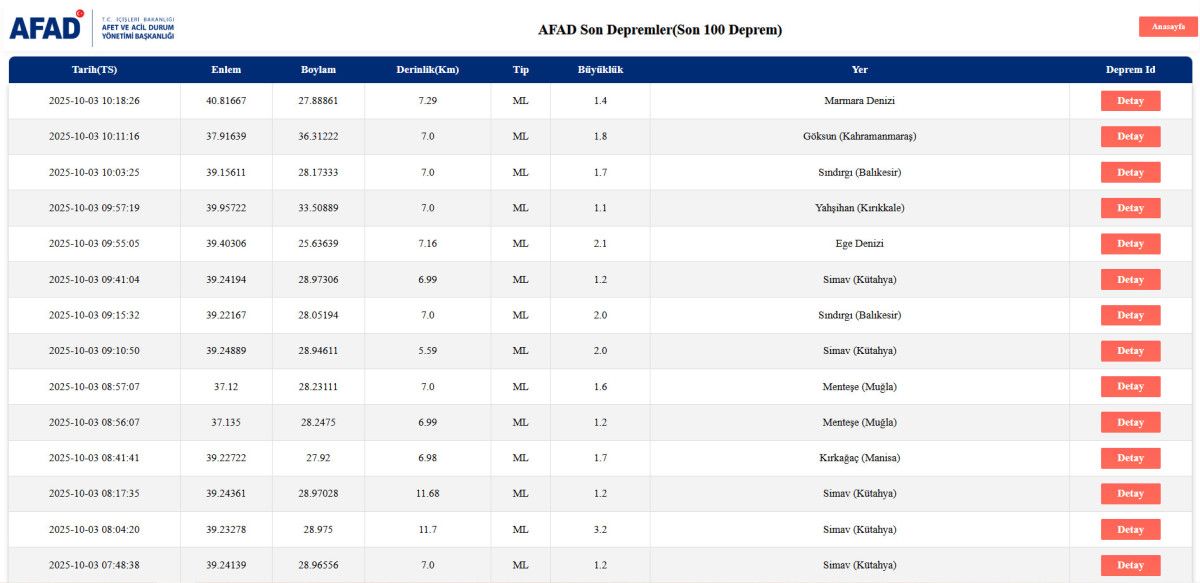This screenshot has width=1200, height=583.
Task: Click the Yer column header
Action: click(x=859, y=70)
